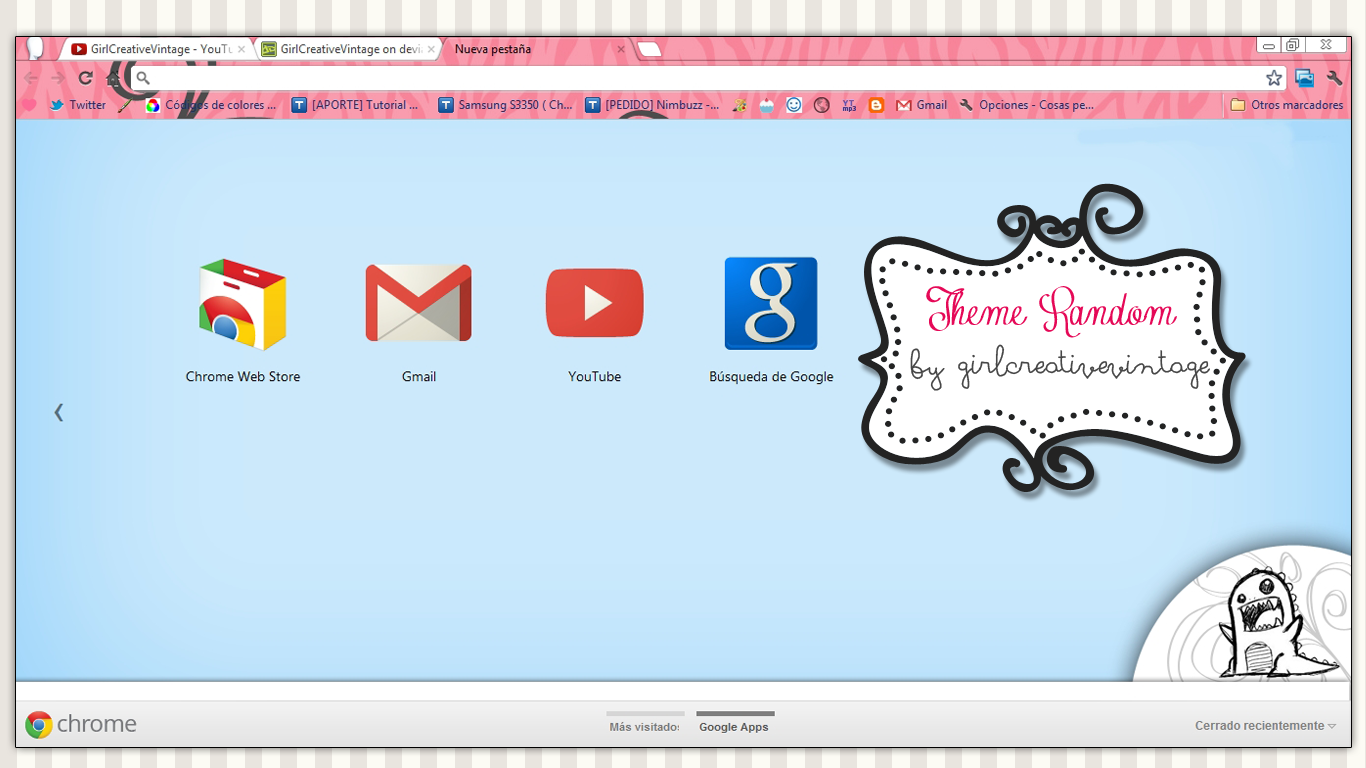Viewport: 1366px width, 768px height.
Task: Open a new tab with the button
Action: tap(649, 49)
